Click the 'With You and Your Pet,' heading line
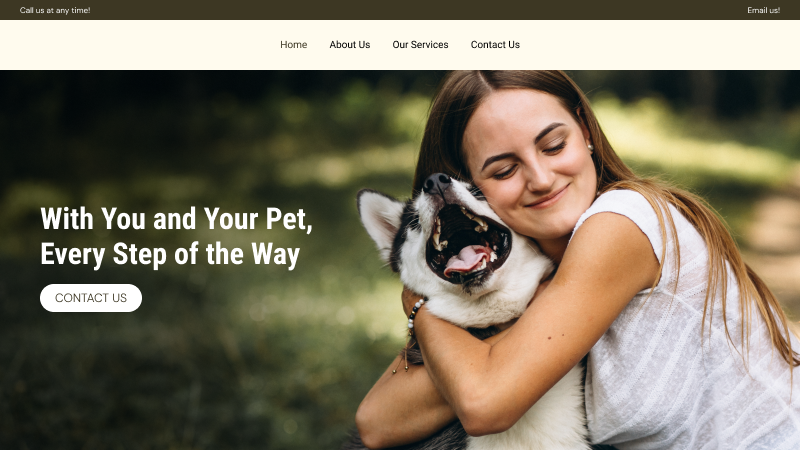The height and width of the screenshot is (450, 800). (176, 219)
